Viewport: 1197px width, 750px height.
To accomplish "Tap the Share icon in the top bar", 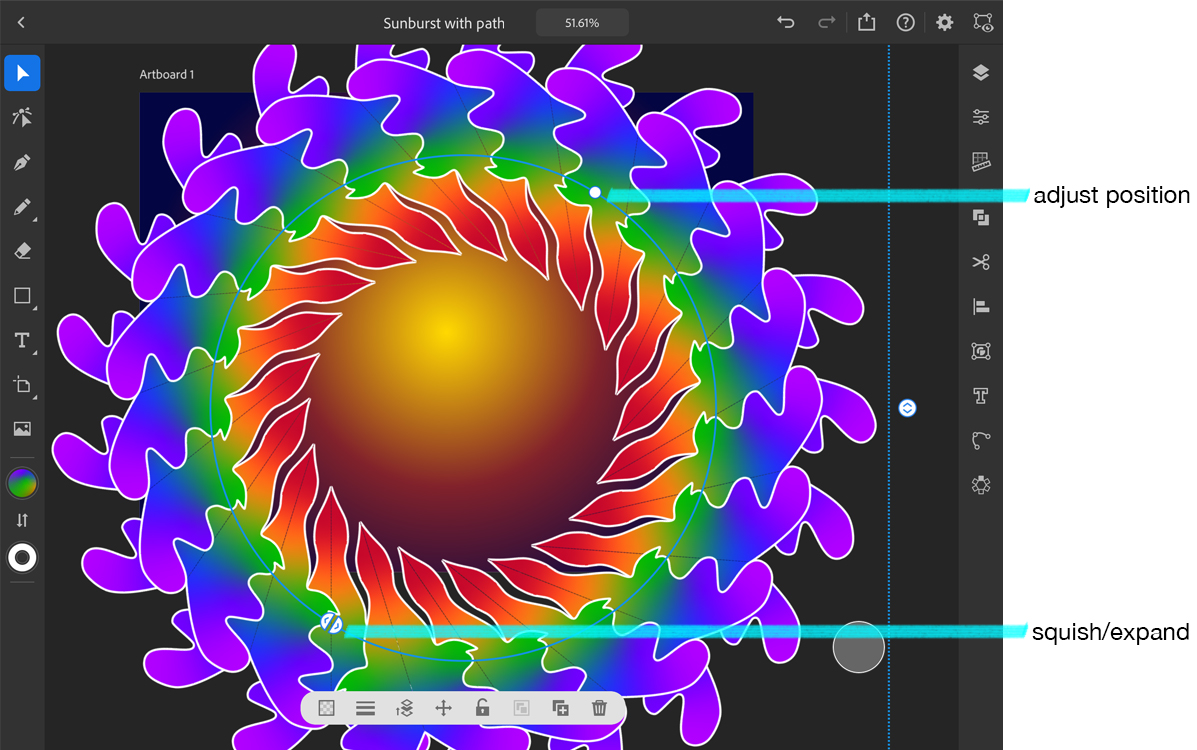I will (x=866, y=21).
